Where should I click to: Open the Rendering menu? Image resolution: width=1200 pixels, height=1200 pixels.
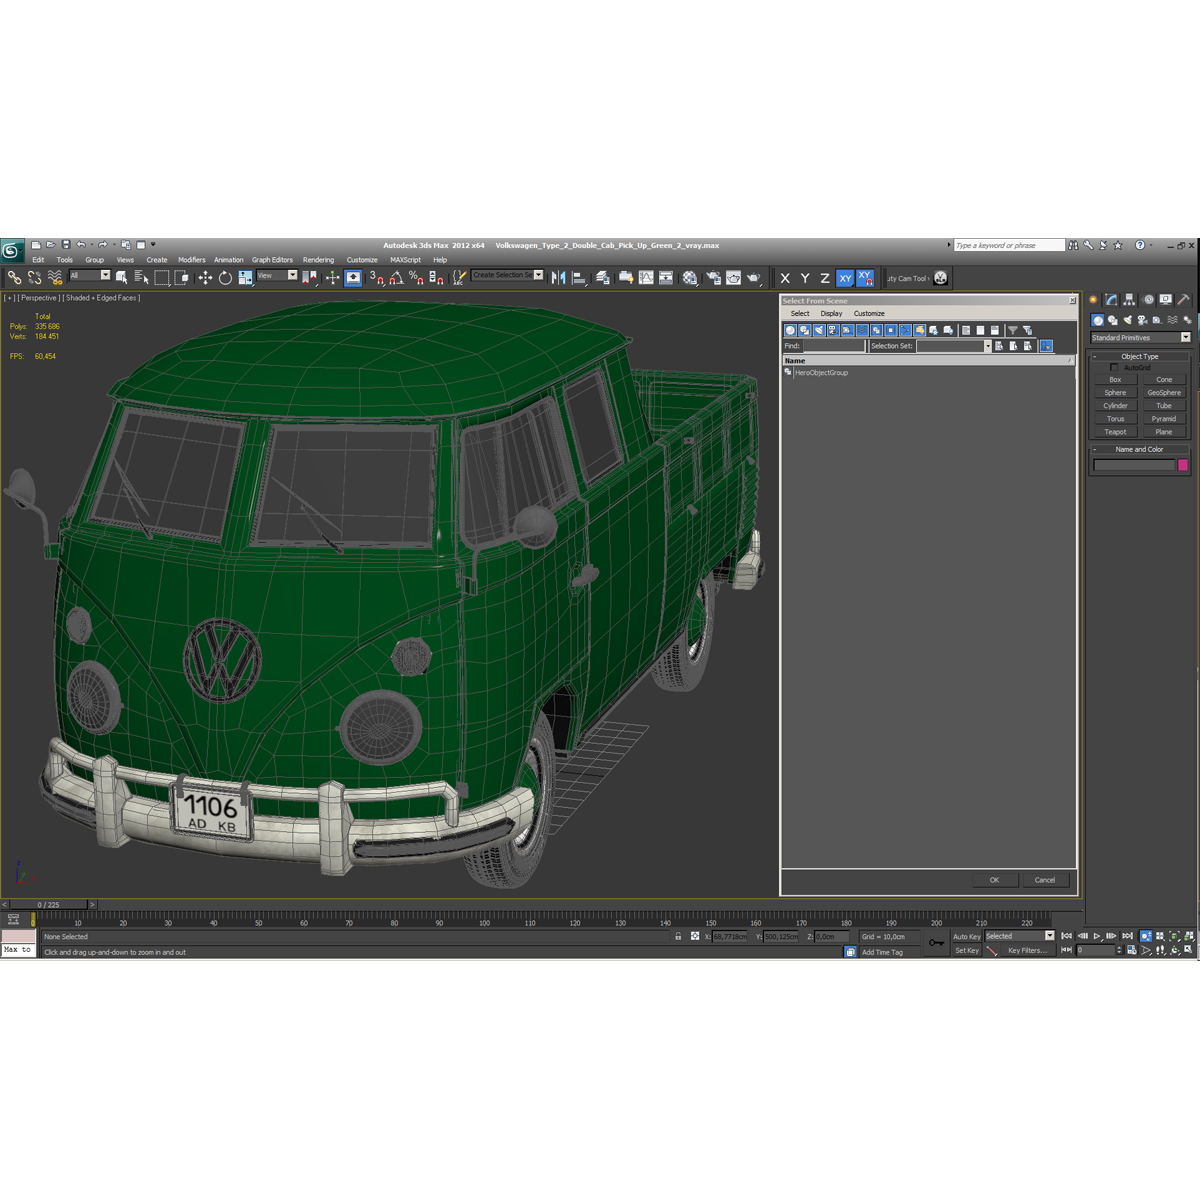tap(318, 260)
